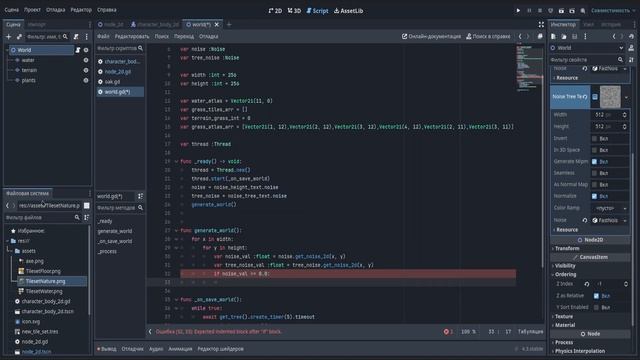Open the Редактор menu
The width and height of the screenshot is (640, 360).
[81, 10]
